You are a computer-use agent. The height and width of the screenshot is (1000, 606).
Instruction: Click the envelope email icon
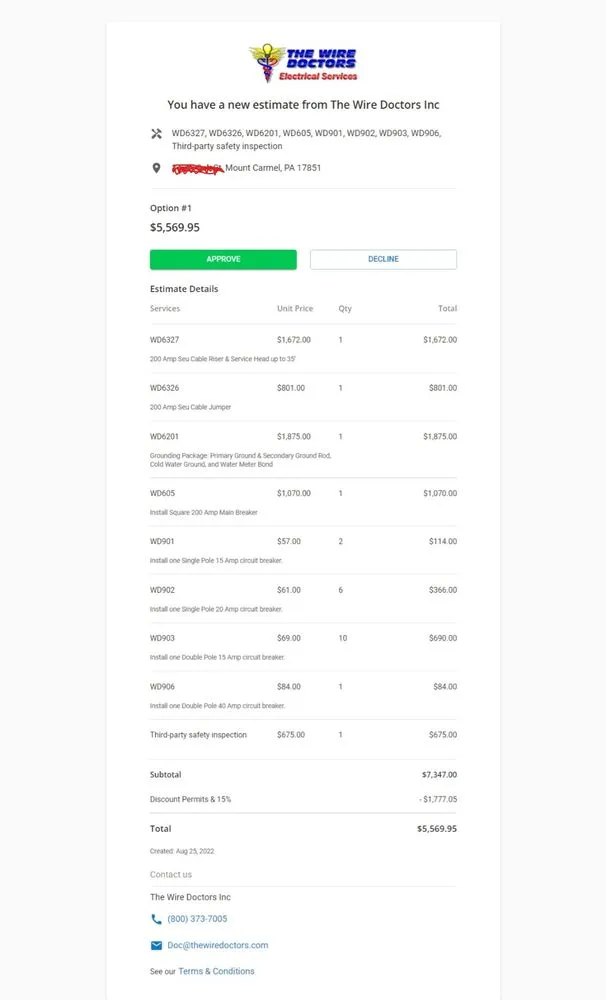tap(156, 945)
